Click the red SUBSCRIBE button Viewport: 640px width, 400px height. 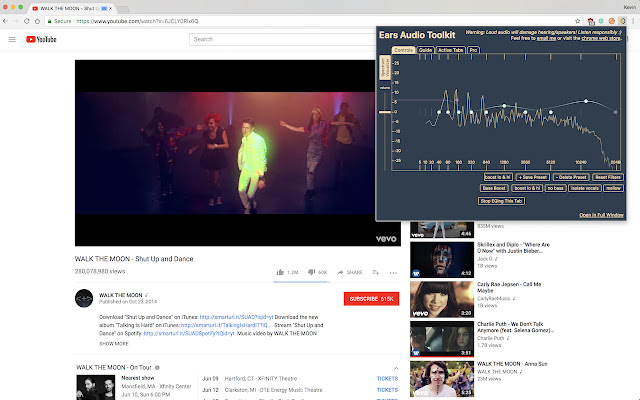coord(370,298)
